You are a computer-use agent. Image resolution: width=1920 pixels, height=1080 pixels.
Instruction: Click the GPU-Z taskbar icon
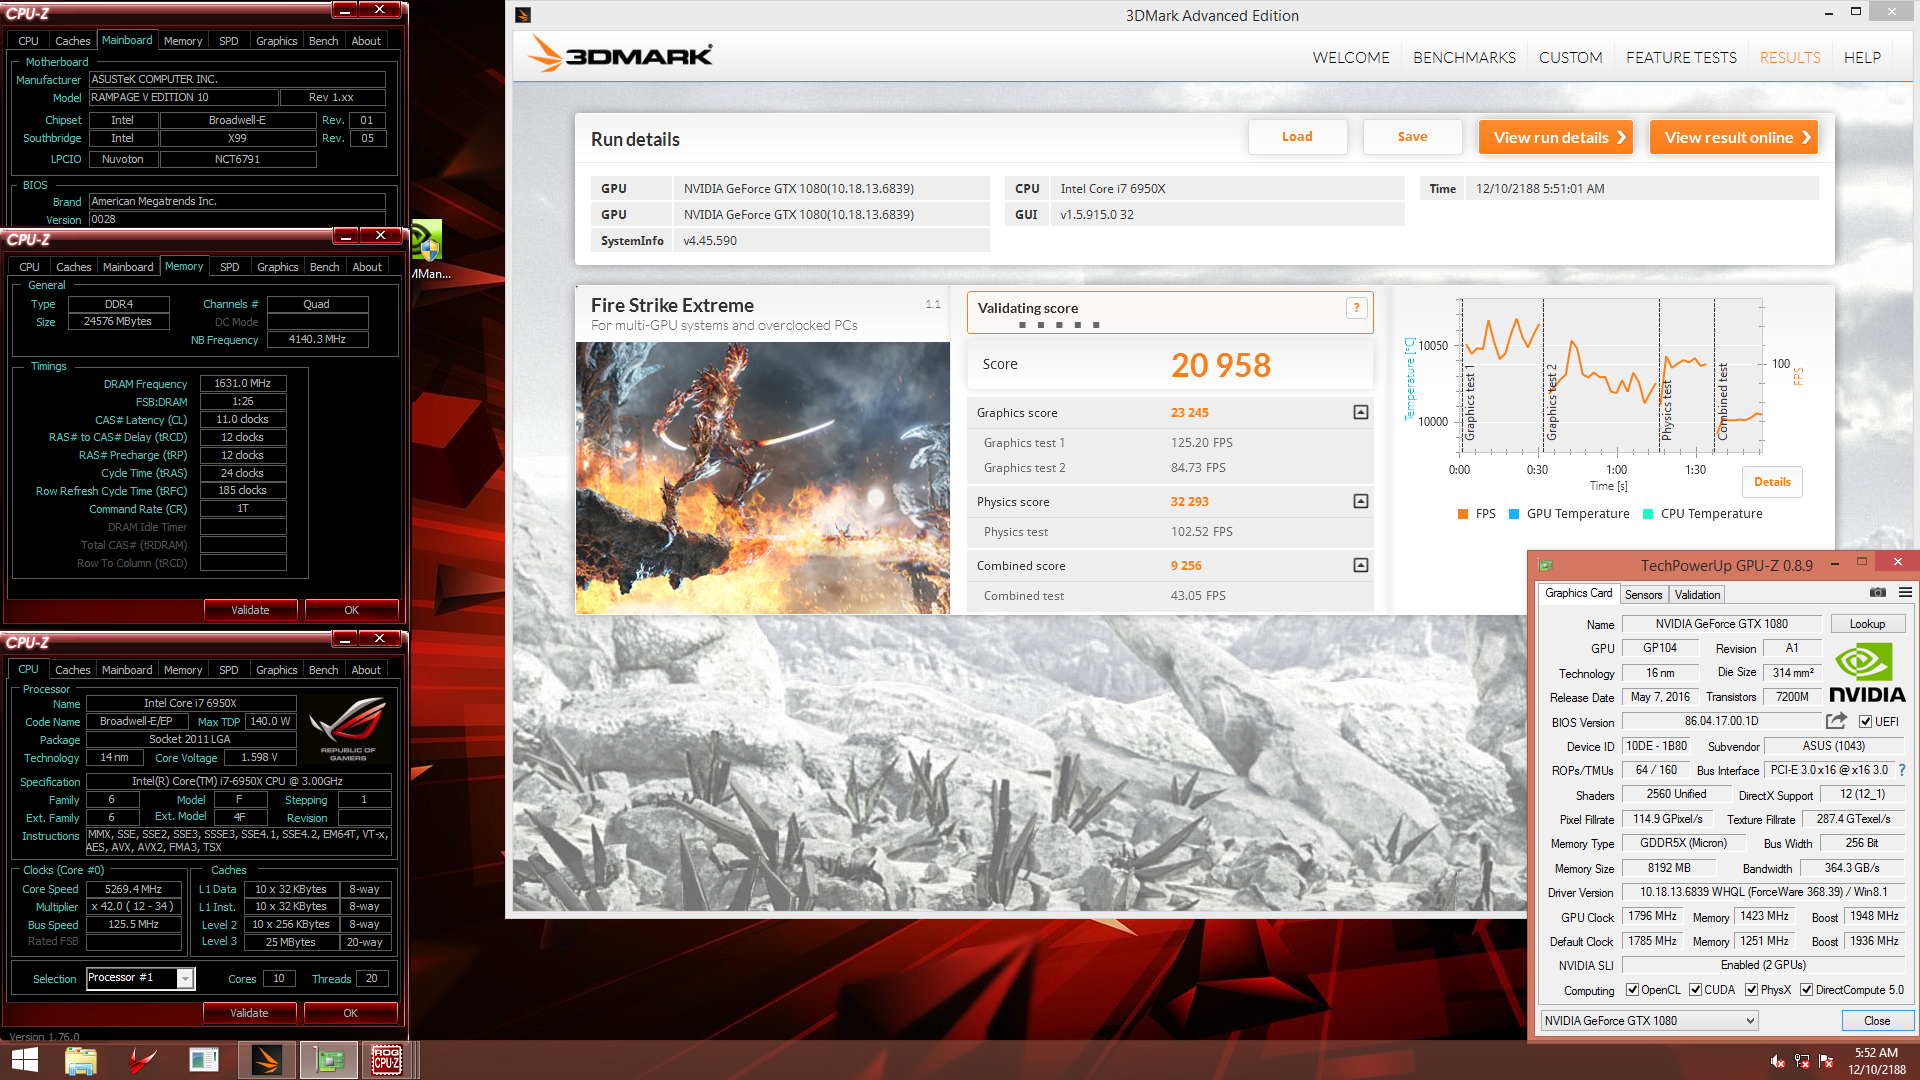click(x=329, y=1060)
